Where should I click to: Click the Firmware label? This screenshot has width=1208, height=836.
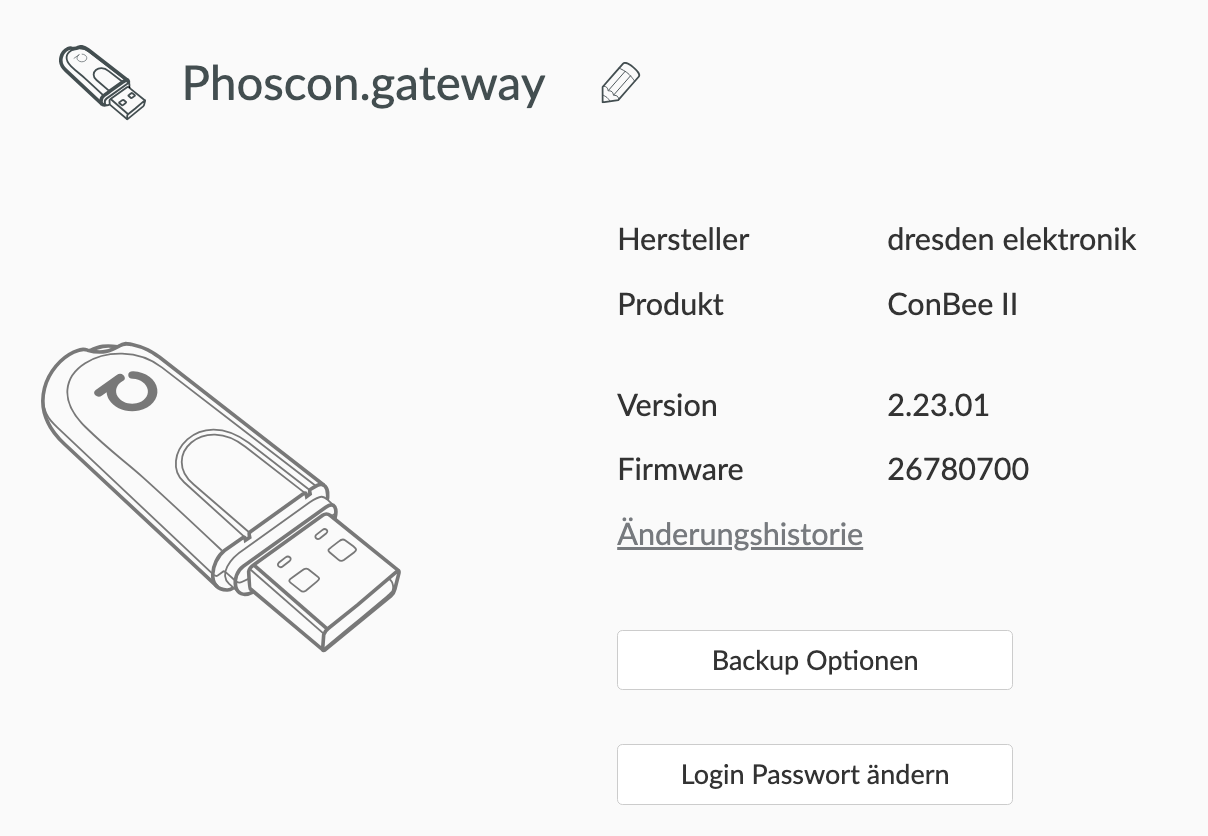tap(680, 469)
